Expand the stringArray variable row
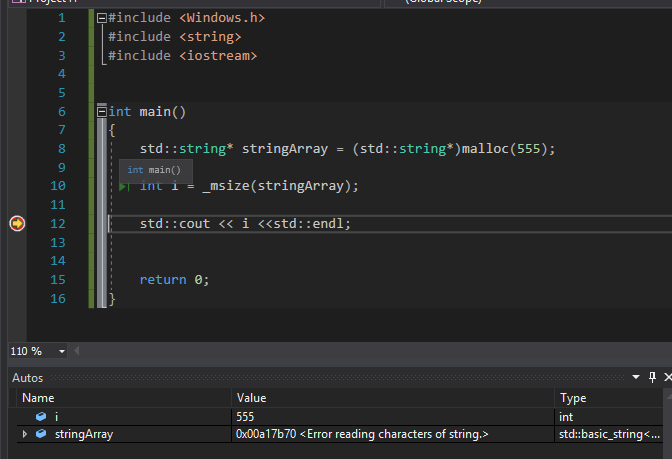 pyautogui.click(x=25, y=434)
